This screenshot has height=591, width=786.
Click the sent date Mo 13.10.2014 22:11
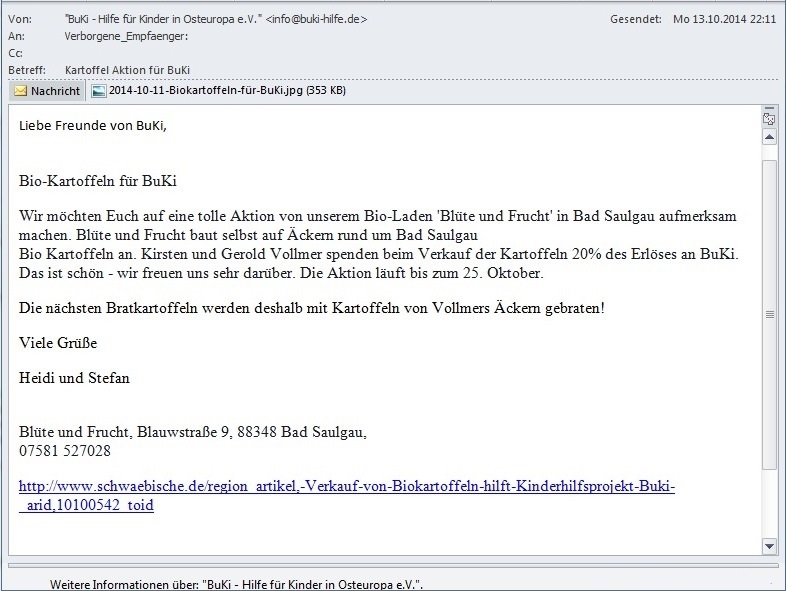724,19
